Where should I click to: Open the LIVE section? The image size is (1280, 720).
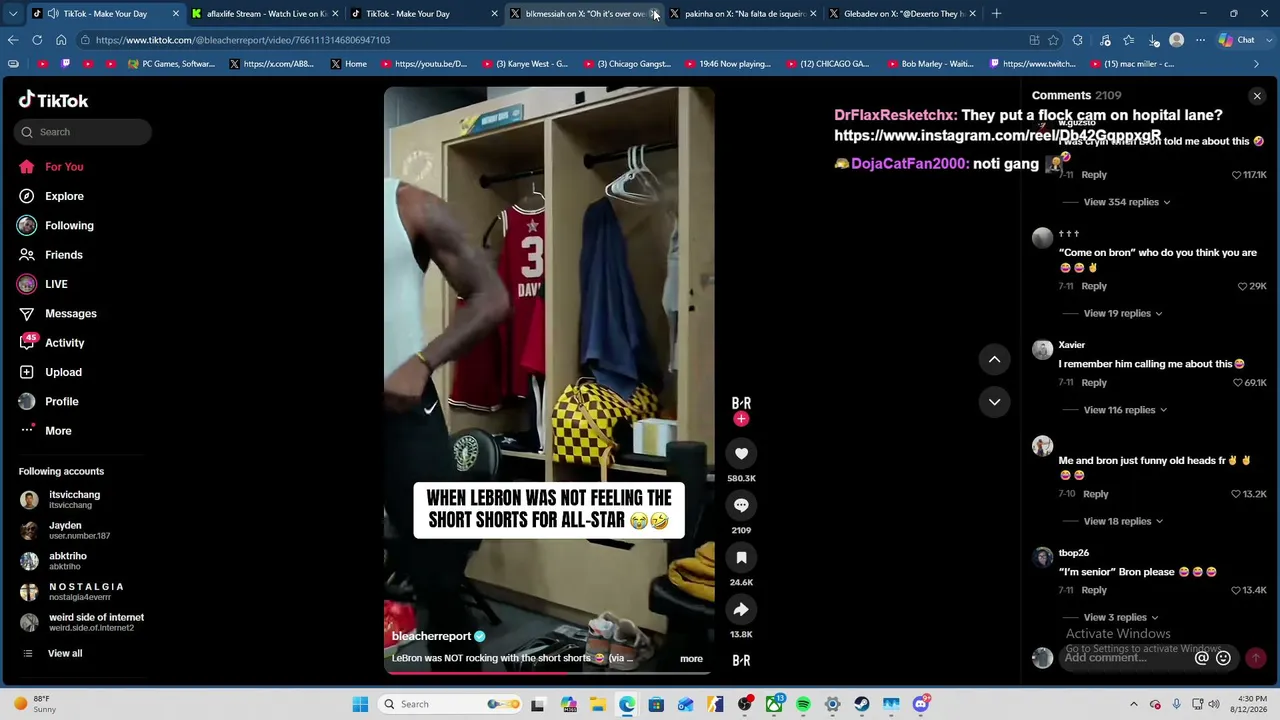pos(56,284)
